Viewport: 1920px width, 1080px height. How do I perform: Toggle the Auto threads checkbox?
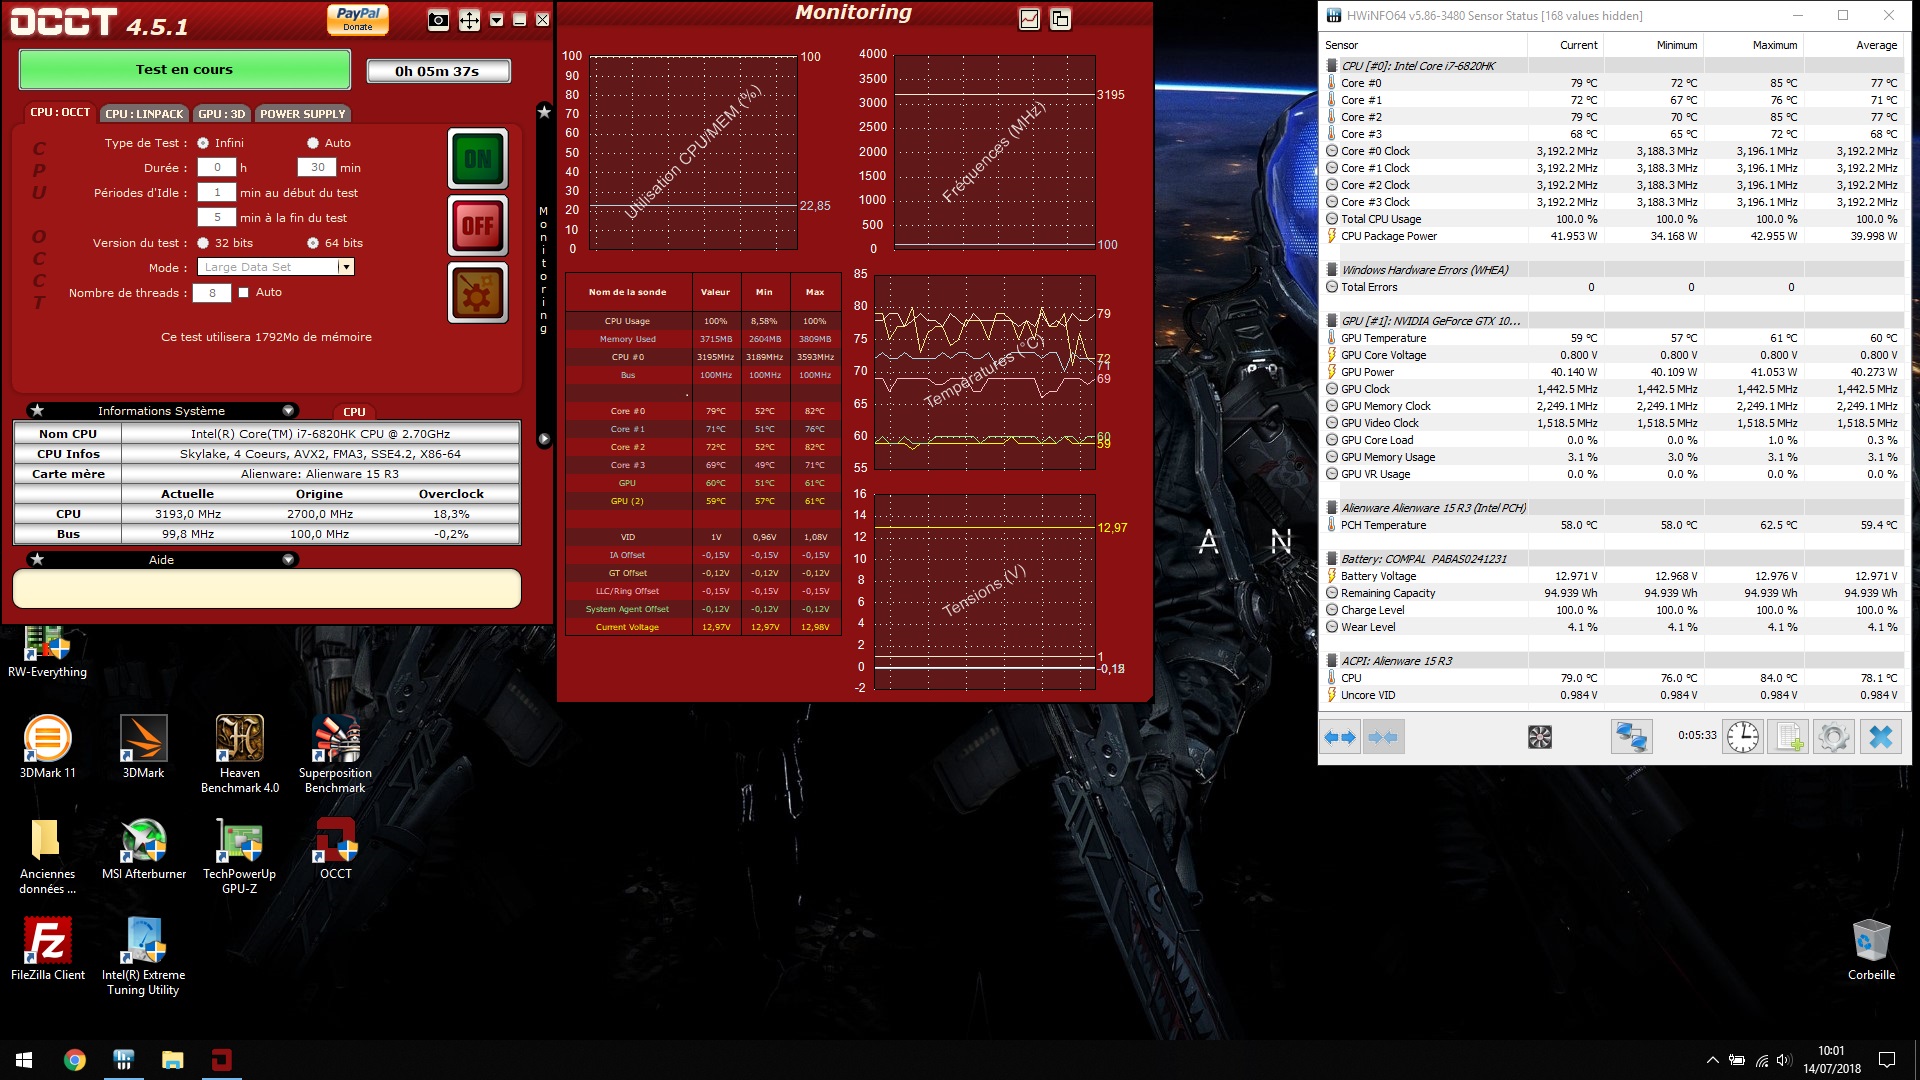[x=243, y=293]
